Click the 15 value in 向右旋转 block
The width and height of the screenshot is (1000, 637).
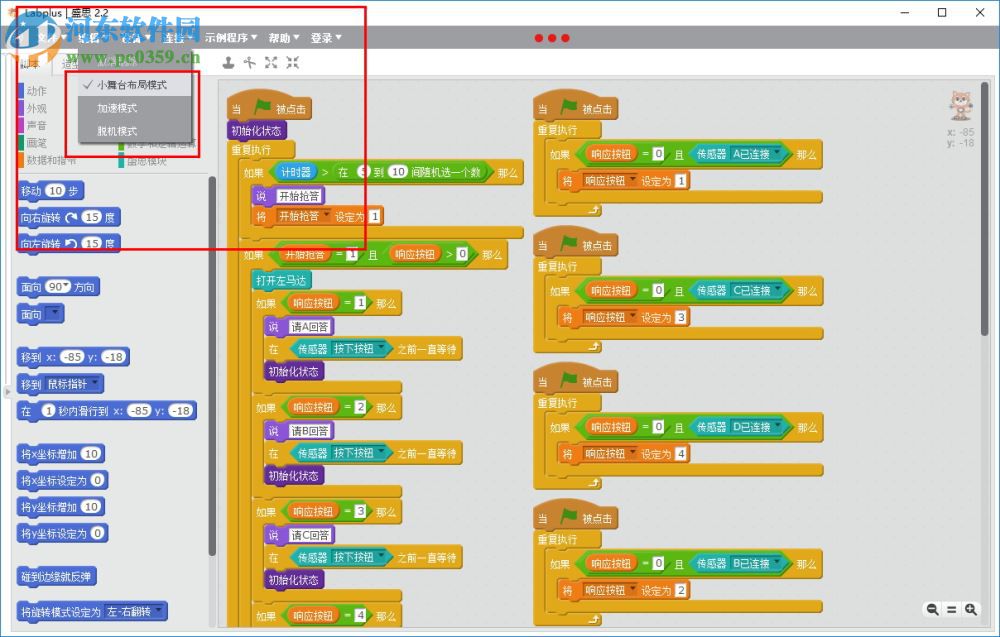click(x=92, y=217)
